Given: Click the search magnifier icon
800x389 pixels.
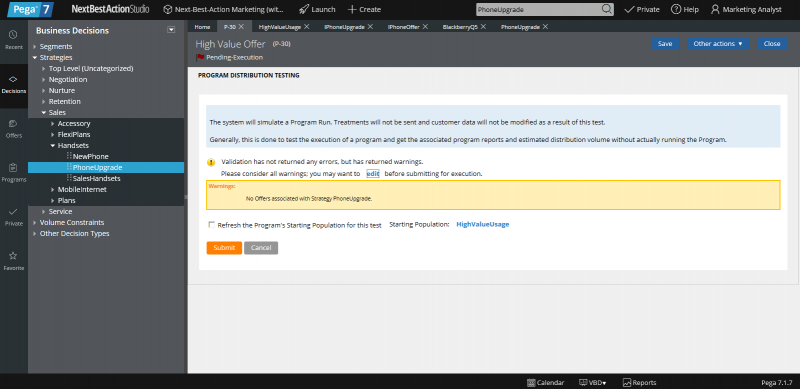Looking at the screenshot, I should click(606, 9).
